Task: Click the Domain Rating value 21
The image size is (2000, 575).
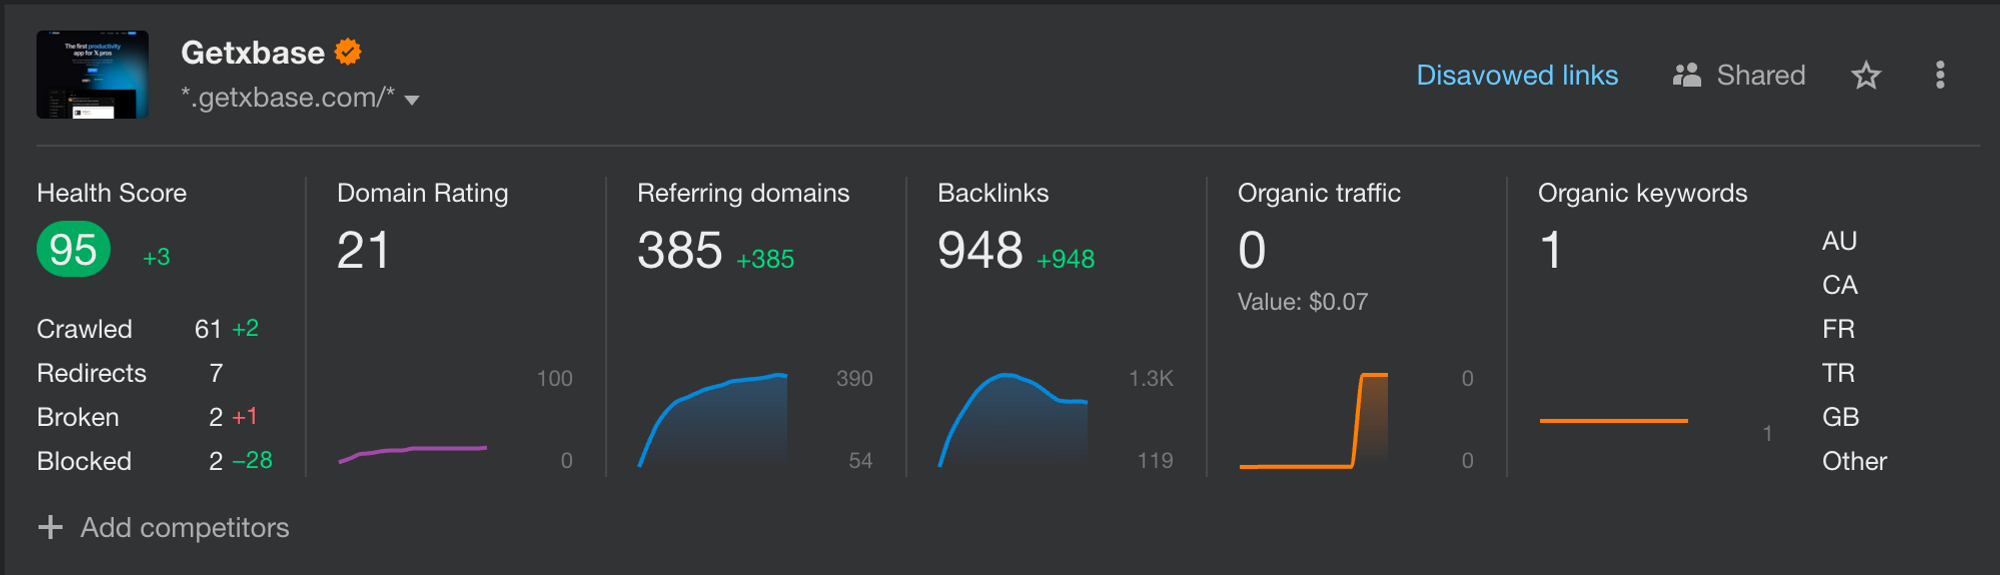Action: pyautogui.click(x=363, y=250)
